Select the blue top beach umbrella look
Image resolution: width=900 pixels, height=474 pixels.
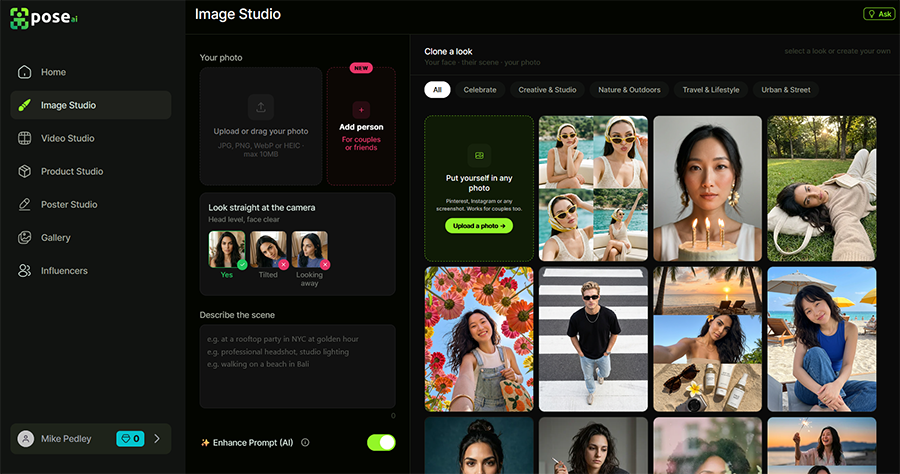click(822, 339)
